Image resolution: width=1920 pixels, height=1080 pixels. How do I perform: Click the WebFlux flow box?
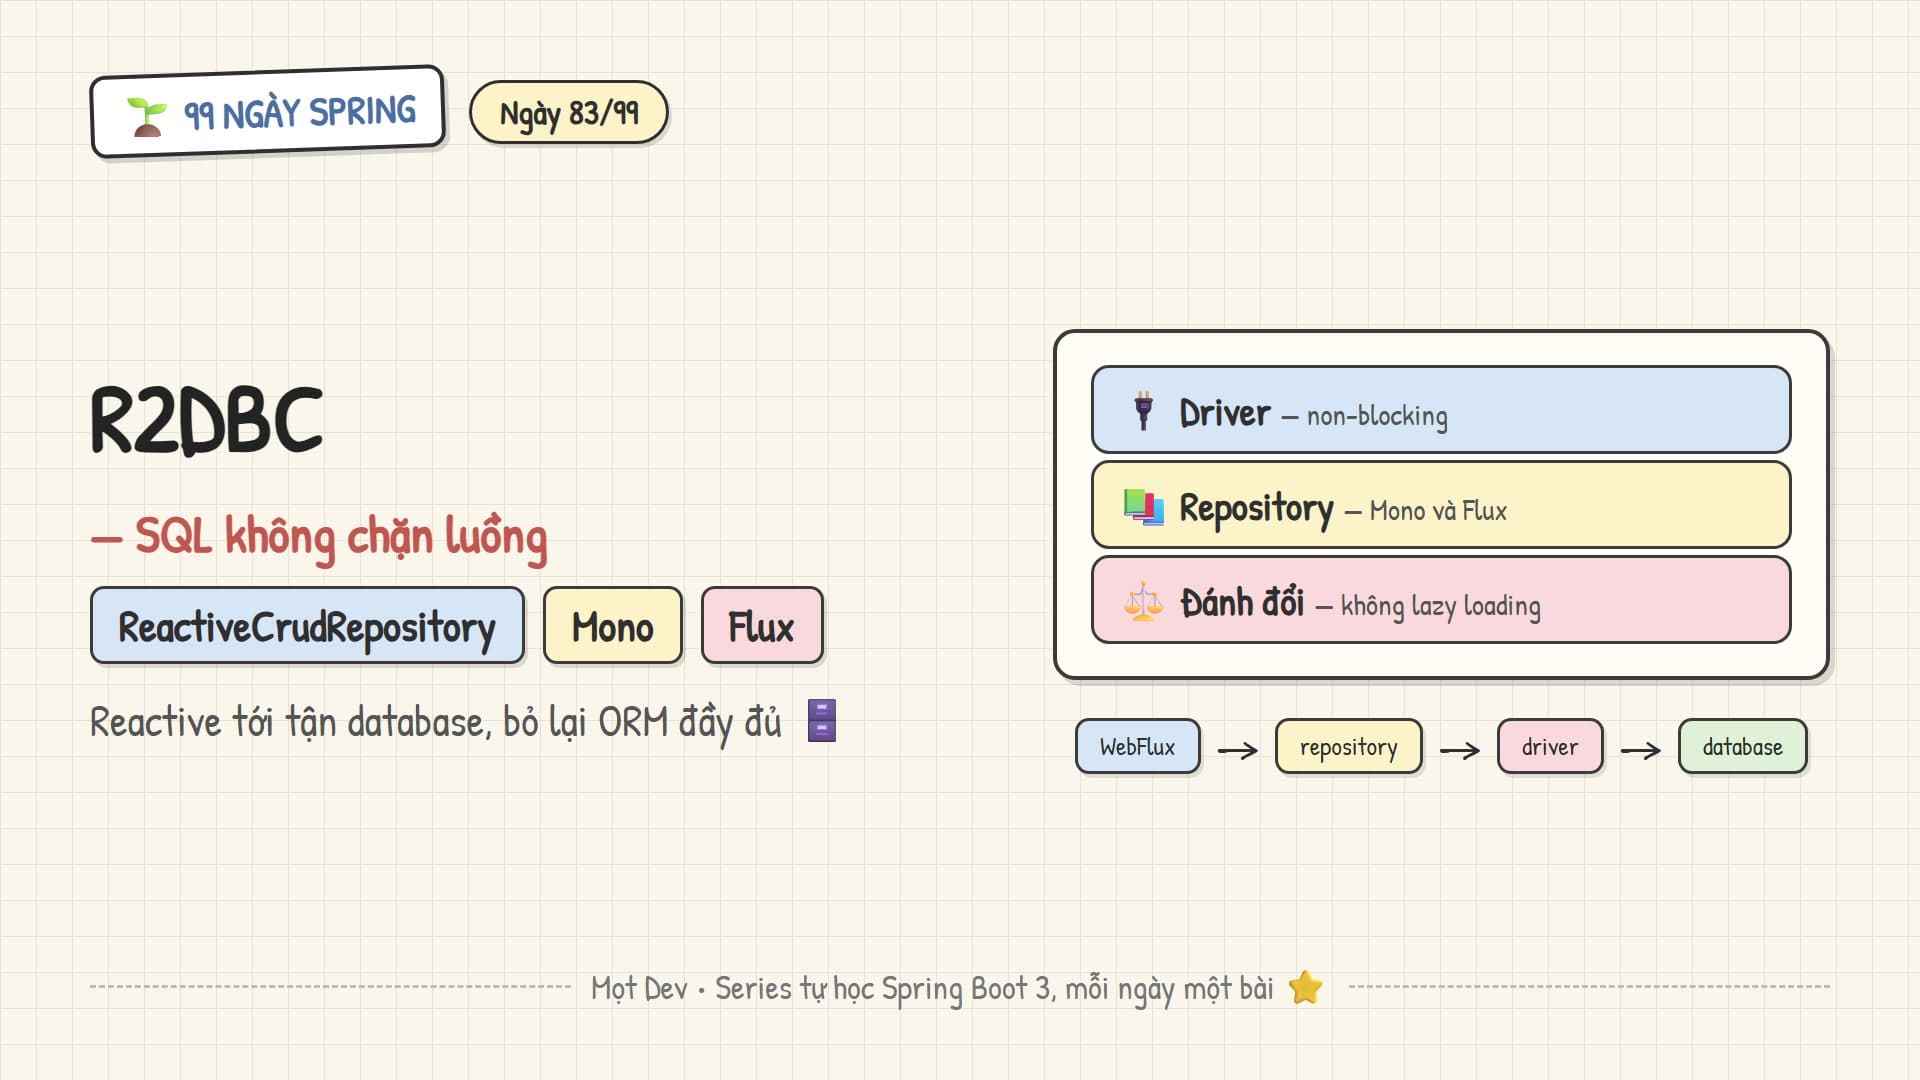coord(1138,746)
